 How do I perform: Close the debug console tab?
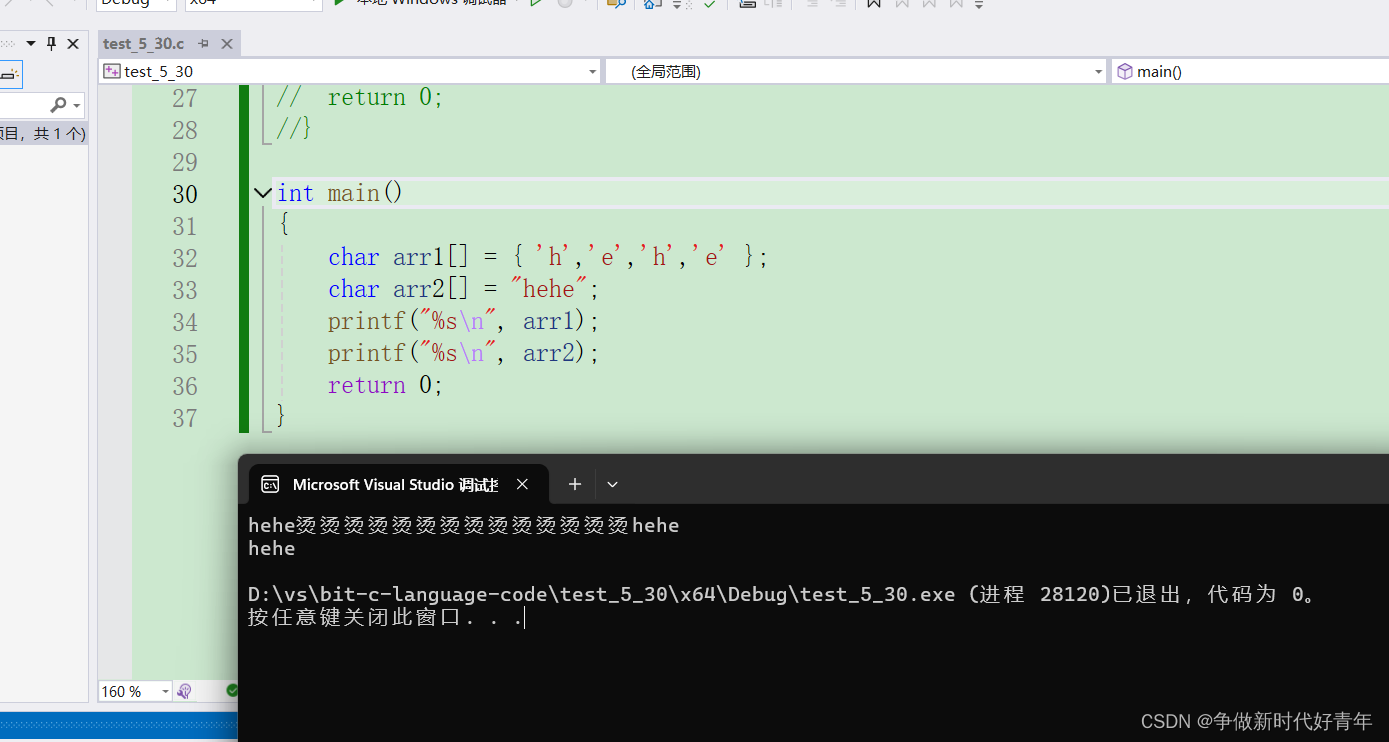[522, 484]
